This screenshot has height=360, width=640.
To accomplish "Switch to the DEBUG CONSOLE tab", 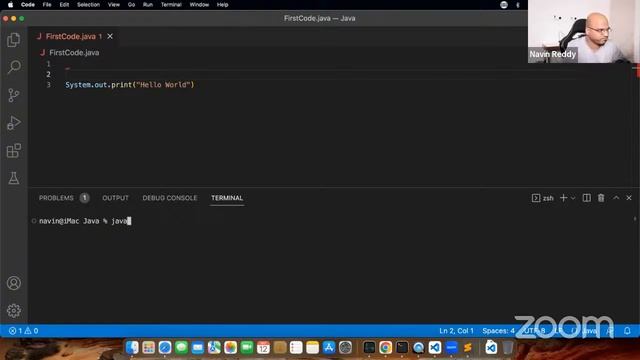I will [170, 198].
